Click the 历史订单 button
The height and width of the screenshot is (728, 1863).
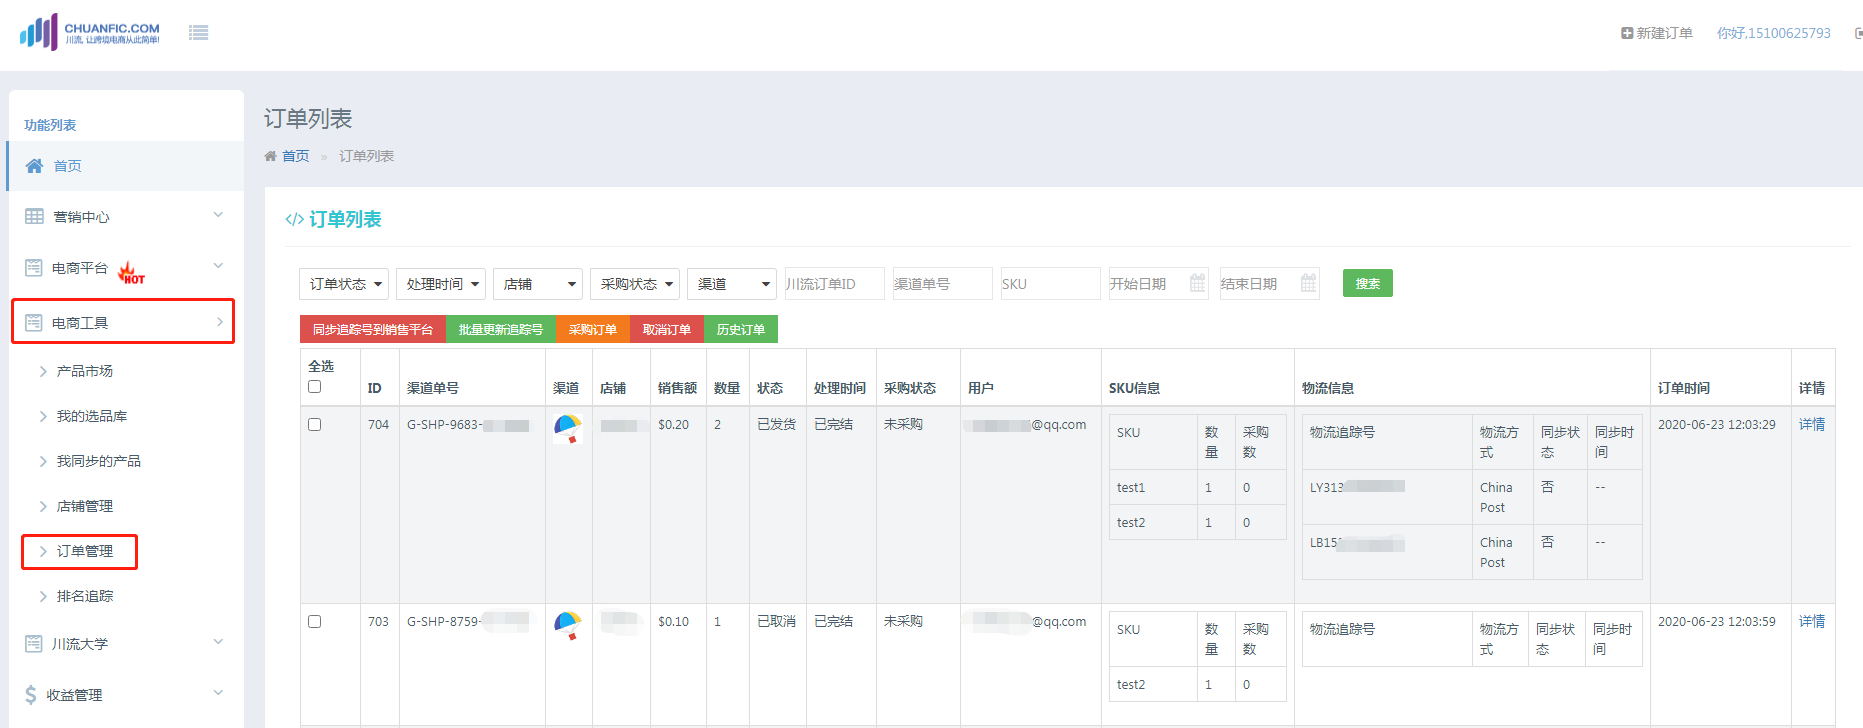point(741,329)
